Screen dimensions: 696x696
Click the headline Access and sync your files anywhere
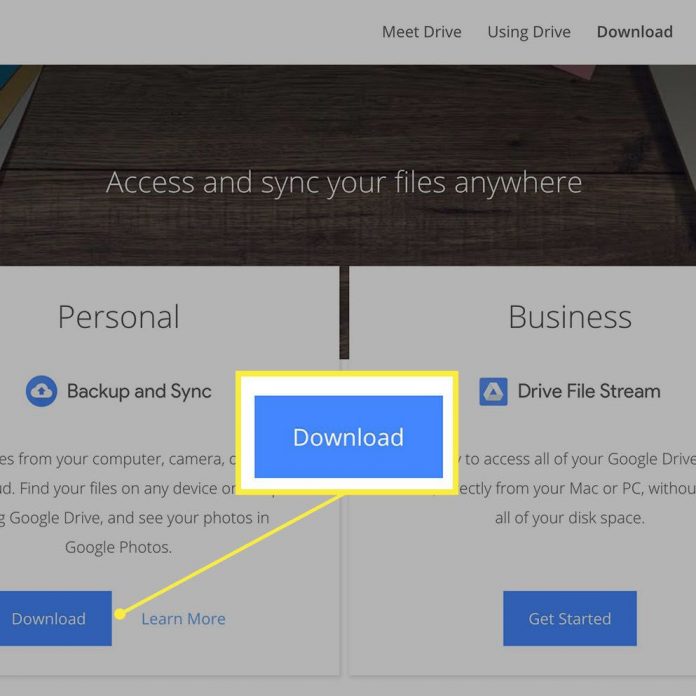[344, 183]
